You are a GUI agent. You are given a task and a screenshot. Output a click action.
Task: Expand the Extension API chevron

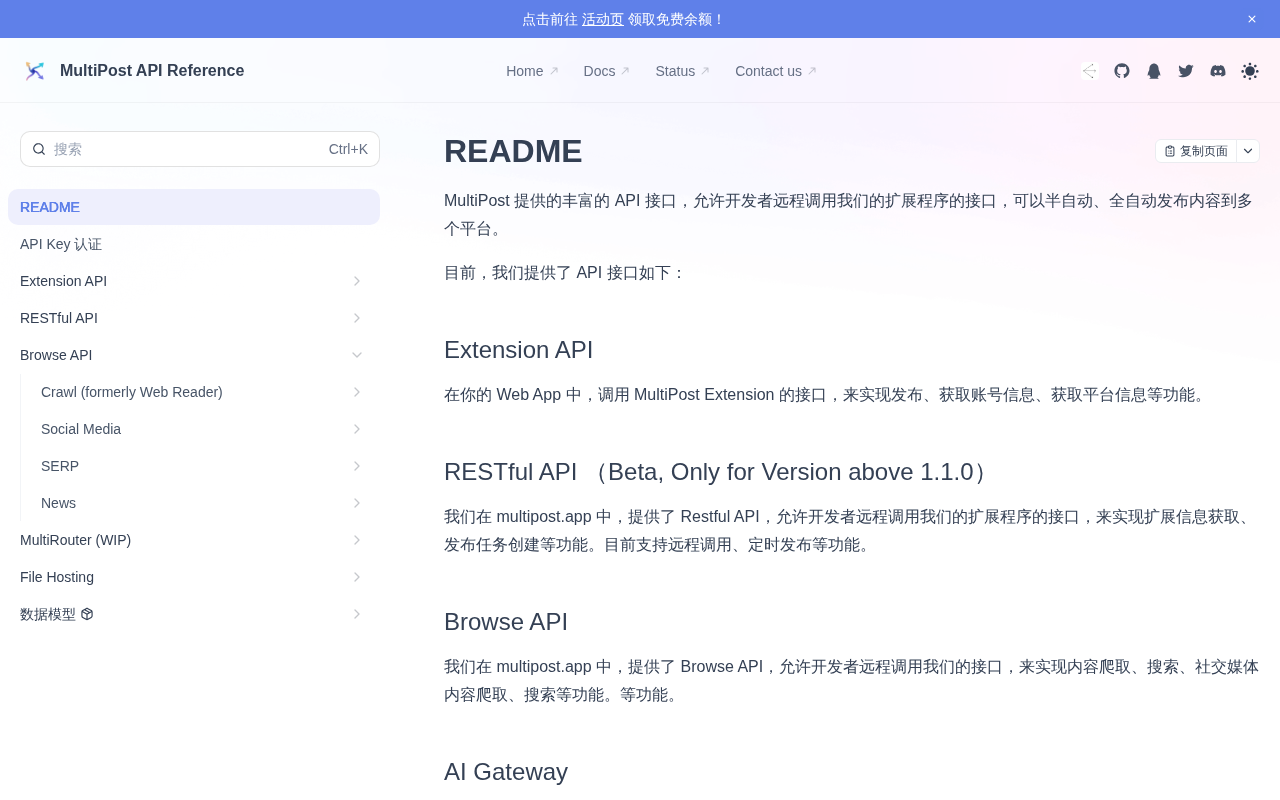point(357,281)
